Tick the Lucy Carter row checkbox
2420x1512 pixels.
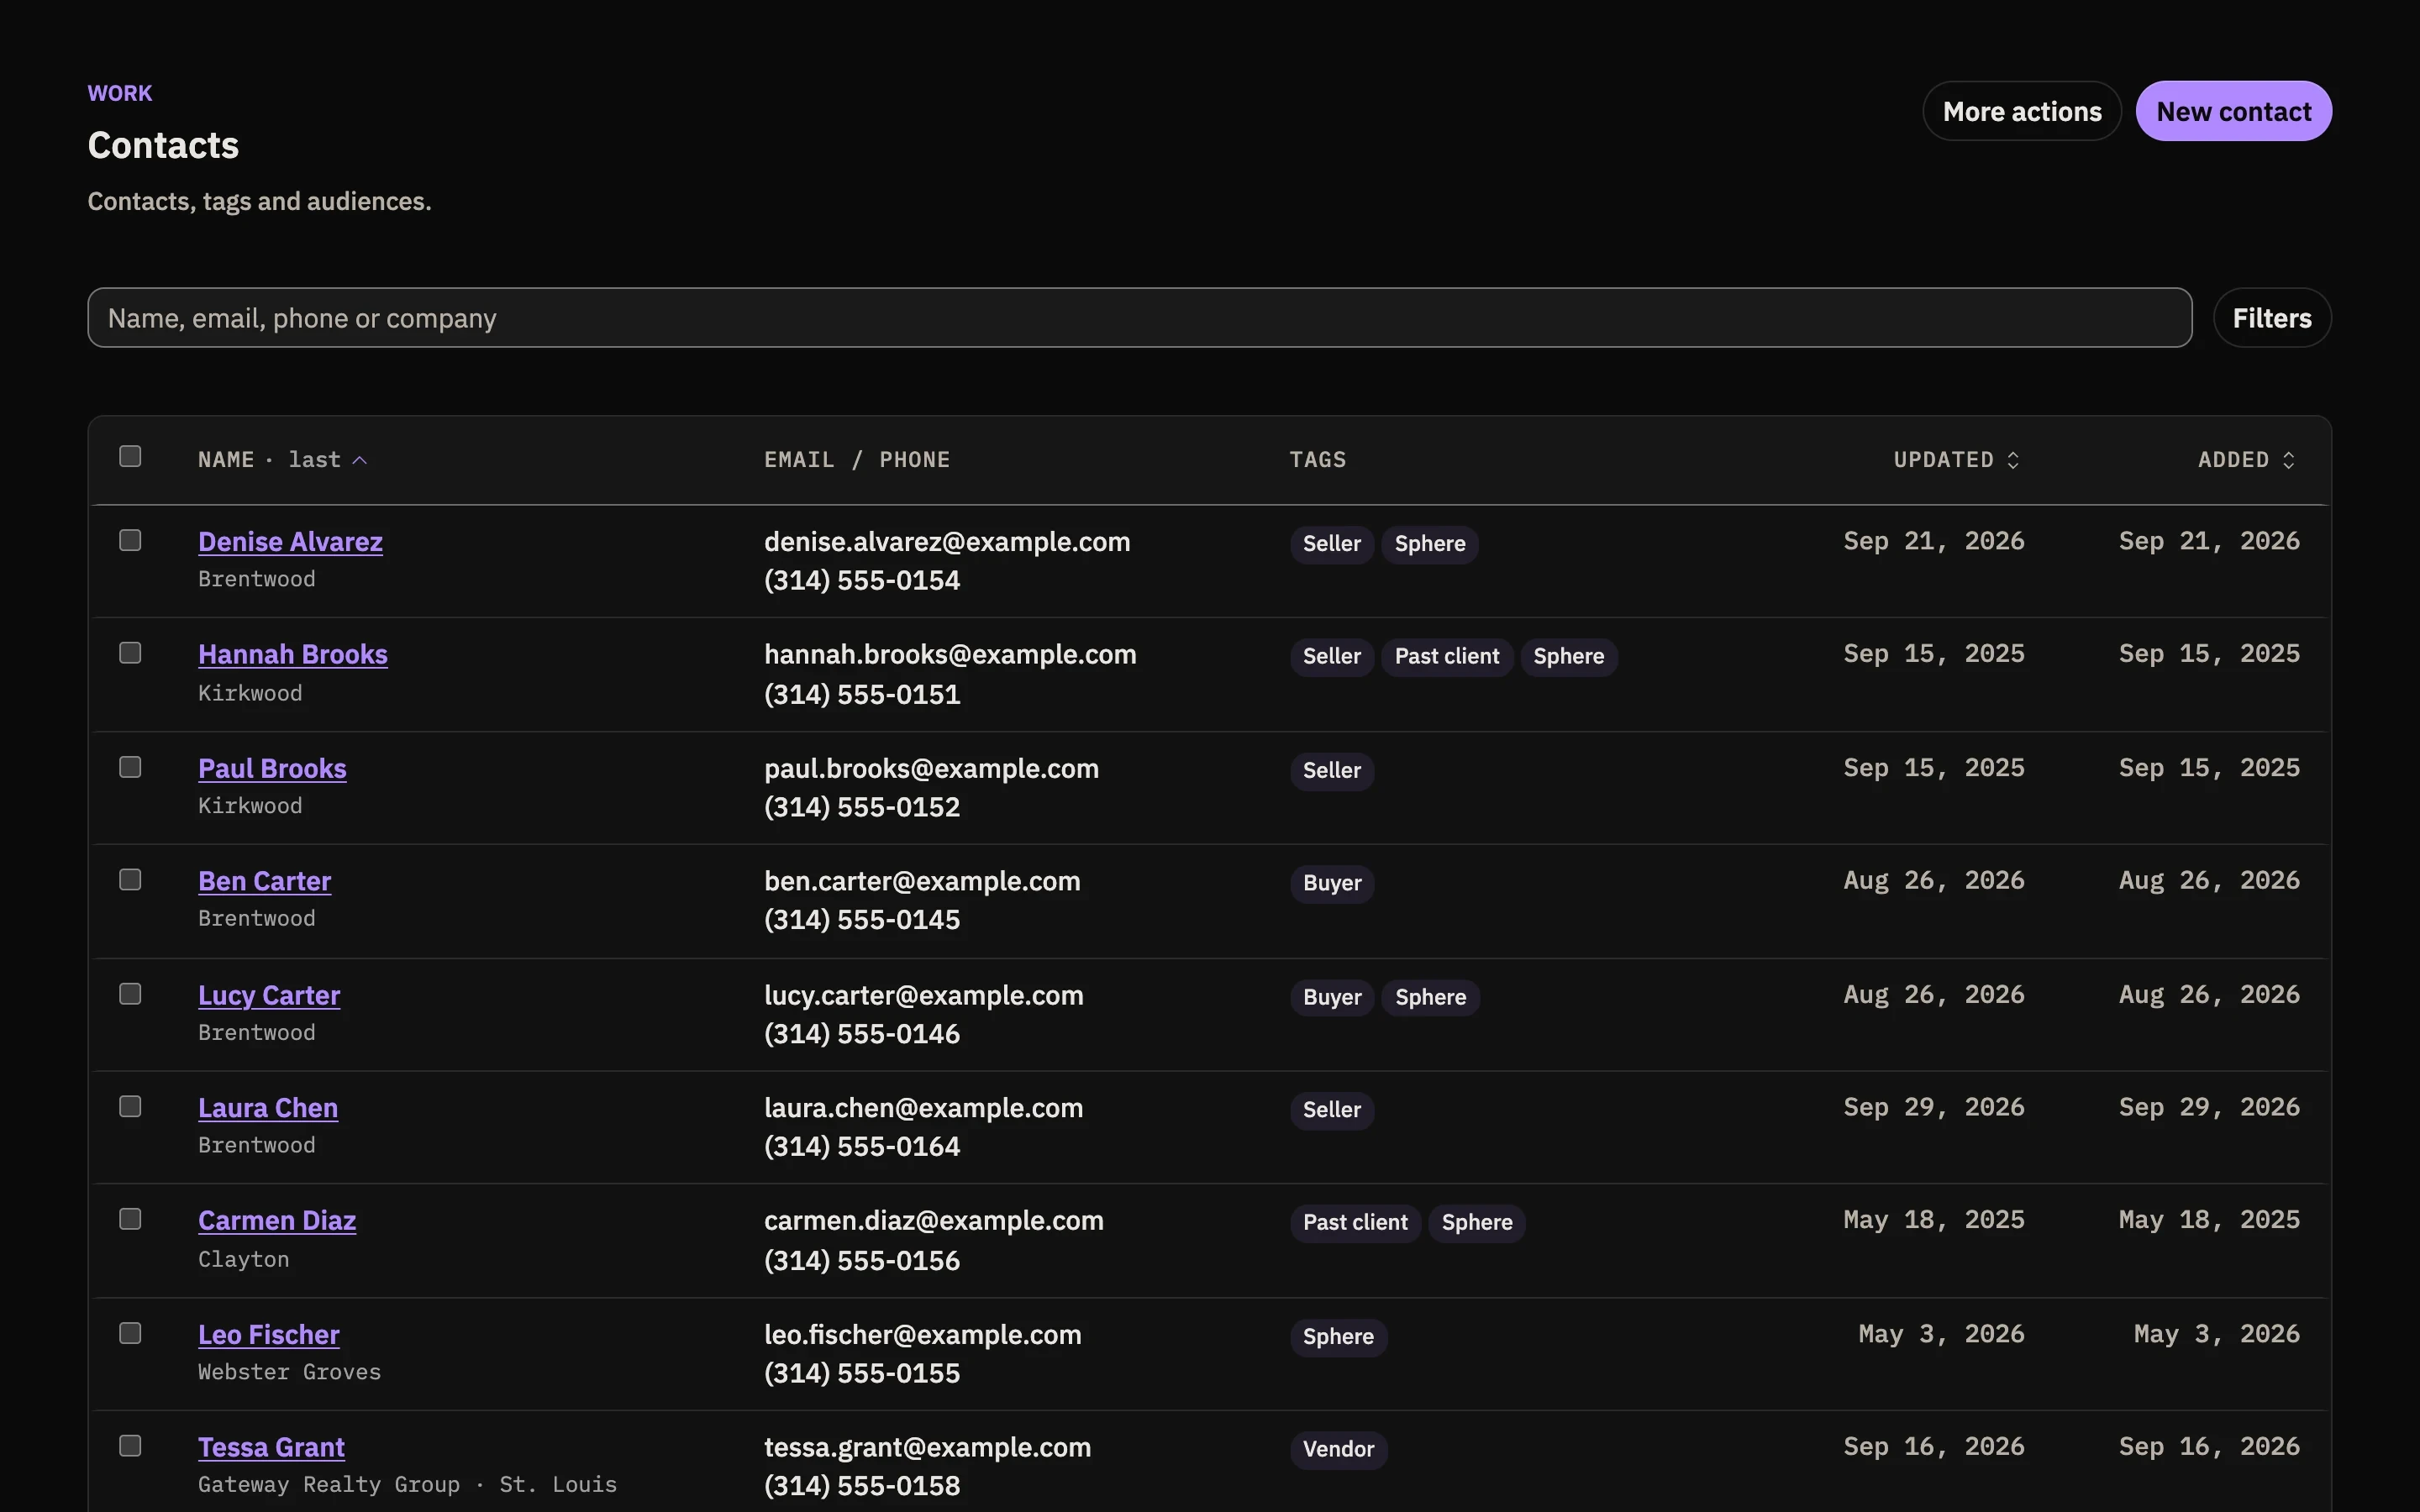pos(130,994)
